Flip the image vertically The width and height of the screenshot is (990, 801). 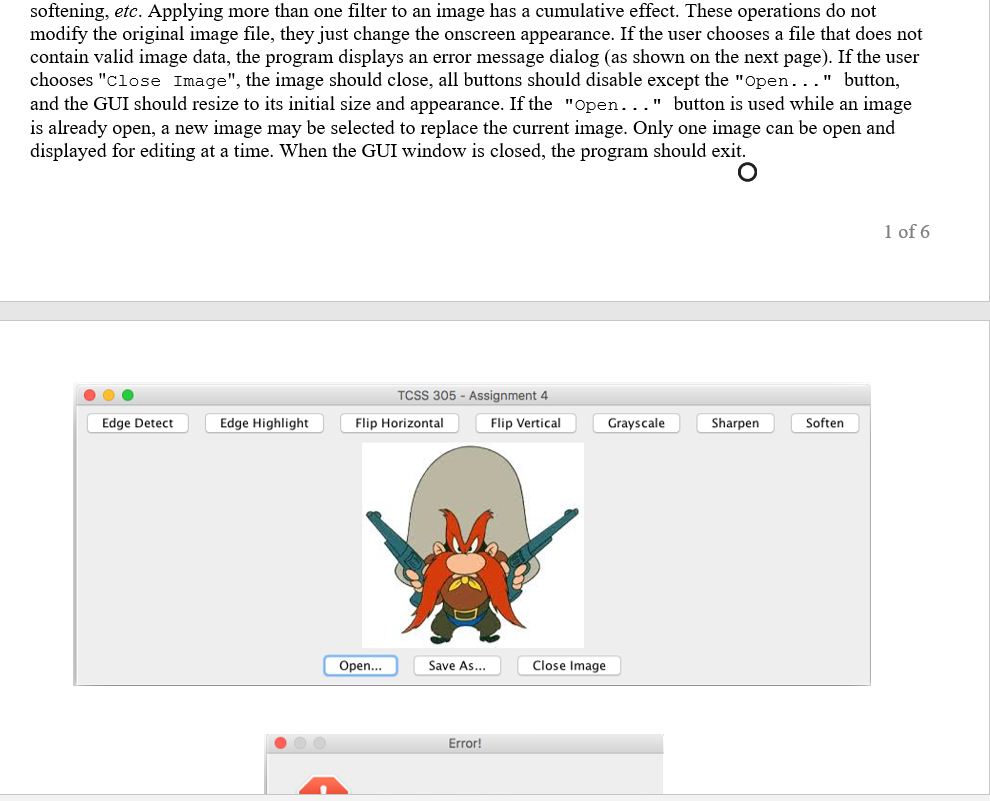[525, 423]
